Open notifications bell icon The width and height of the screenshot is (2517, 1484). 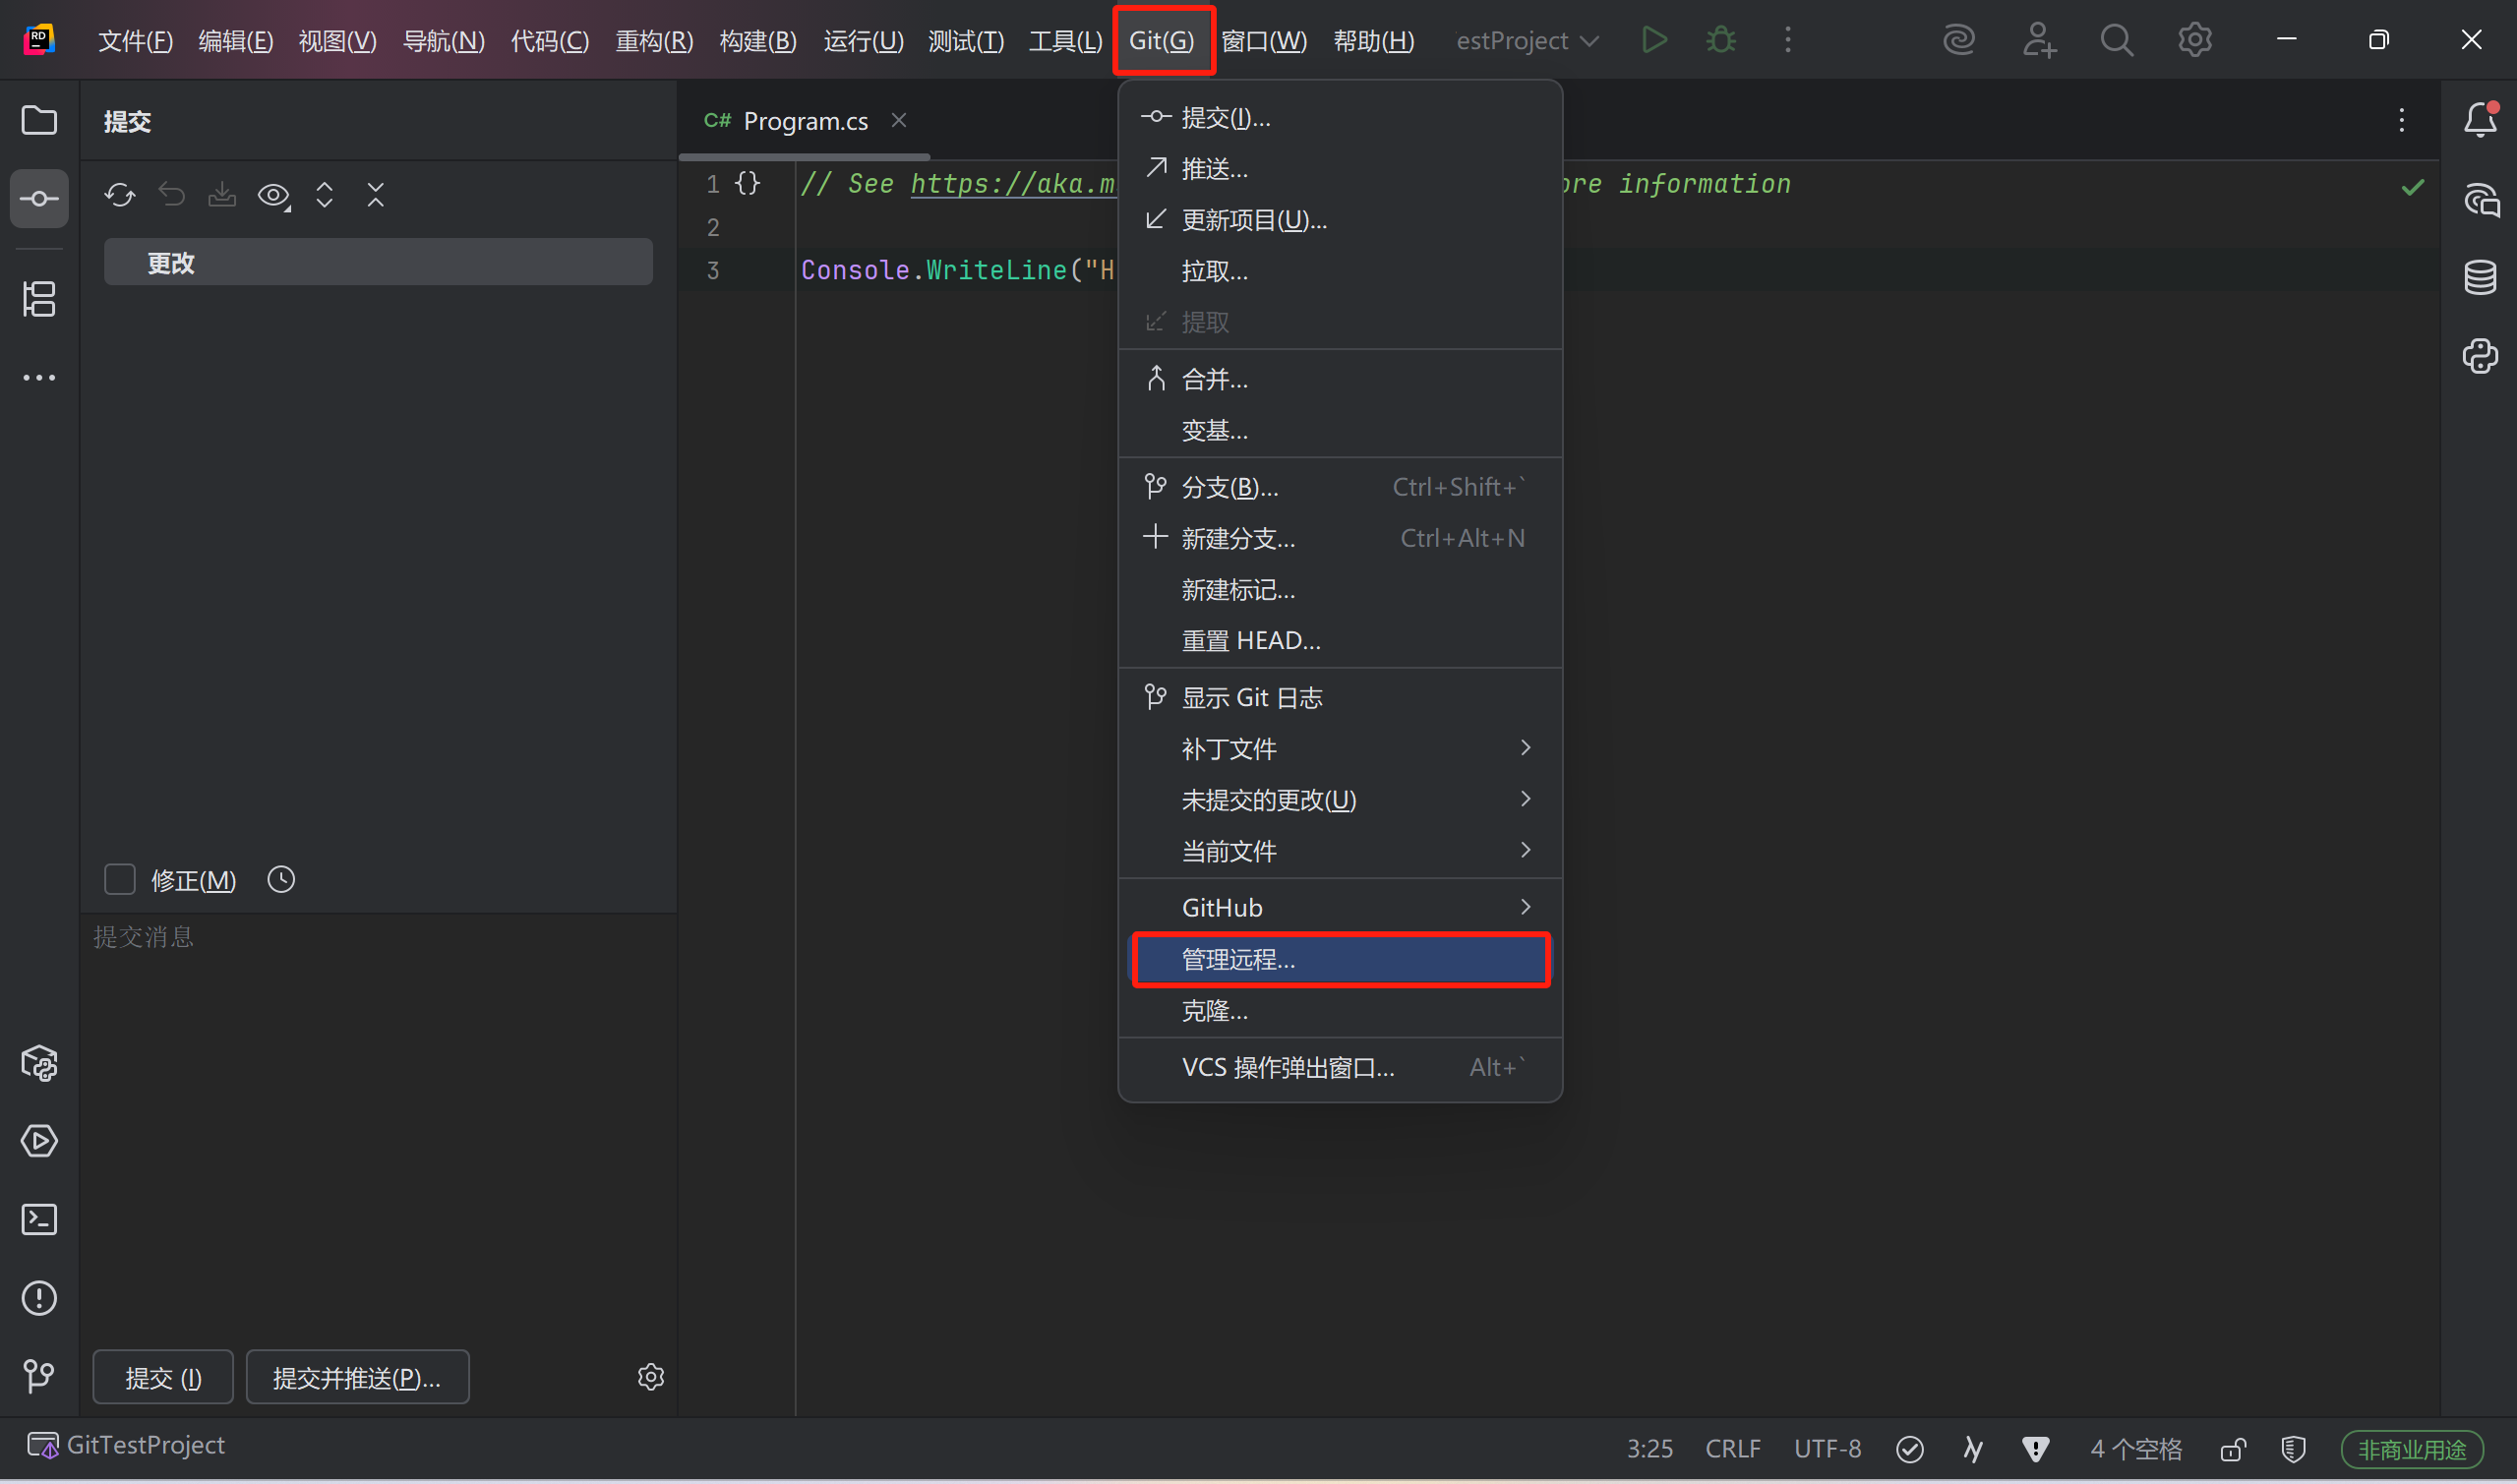click(2480, 120)
